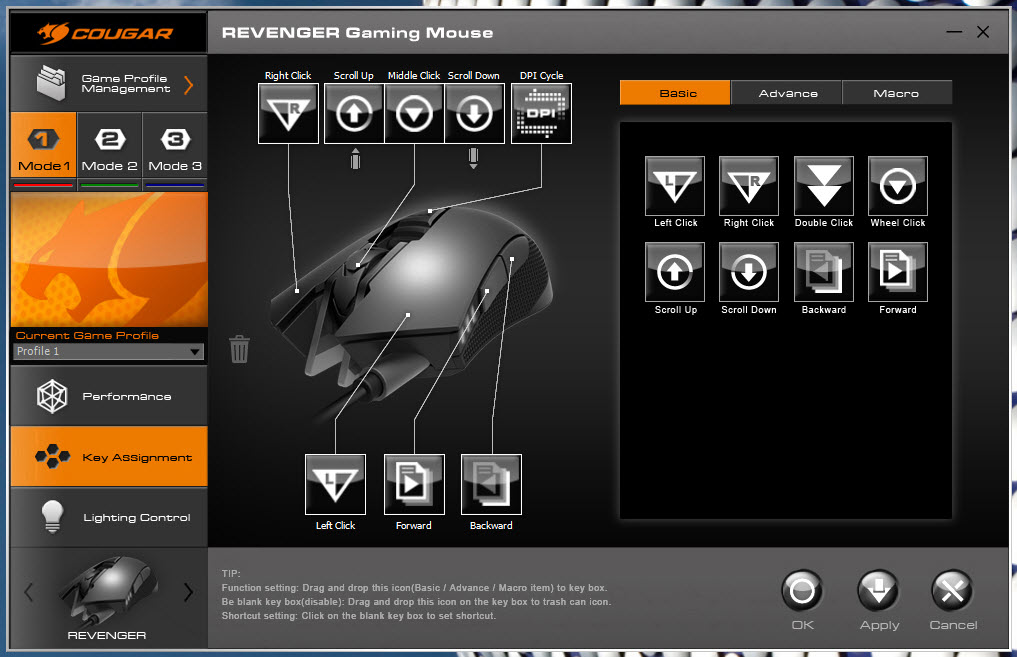Screen dimensions: 1017x657
Task: Click the Apply button
Action: pyautogui.click(x=879, y=591)
